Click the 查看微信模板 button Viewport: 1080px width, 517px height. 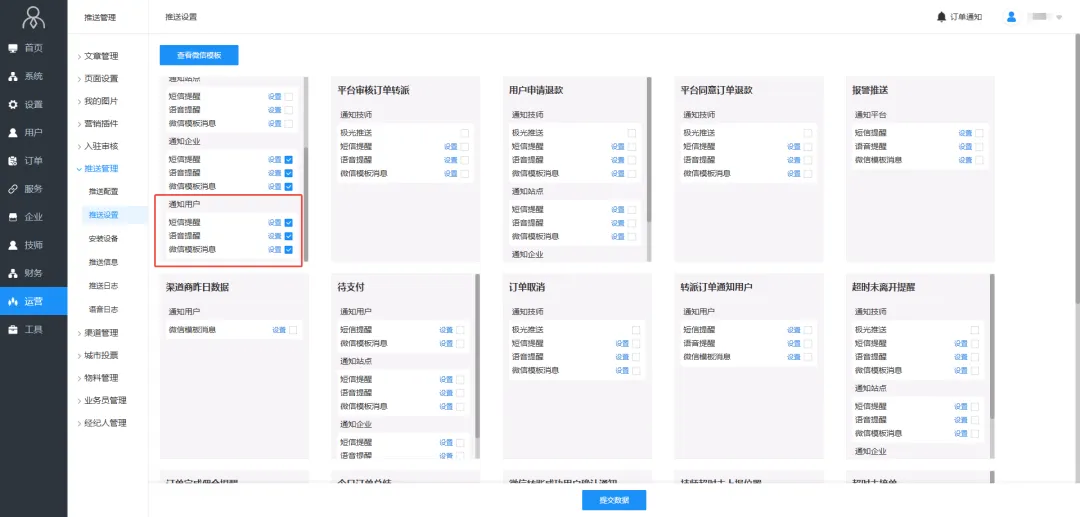click(x=199, y=56)
